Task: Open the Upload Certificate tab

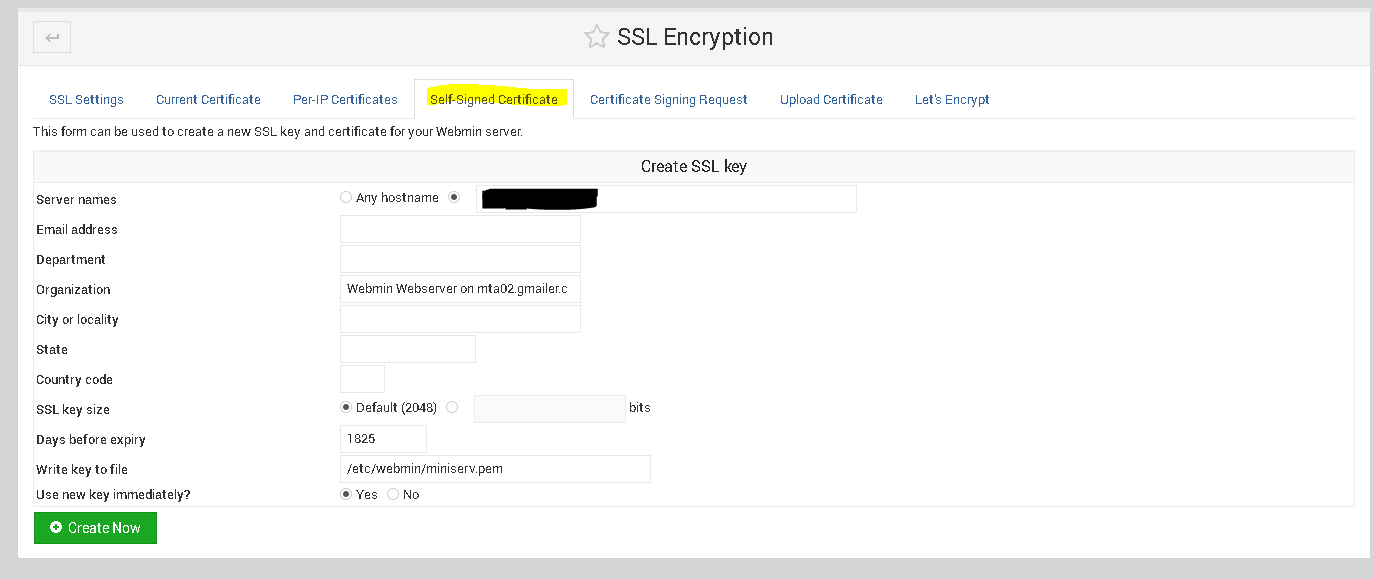Action: tap(831, 99)
